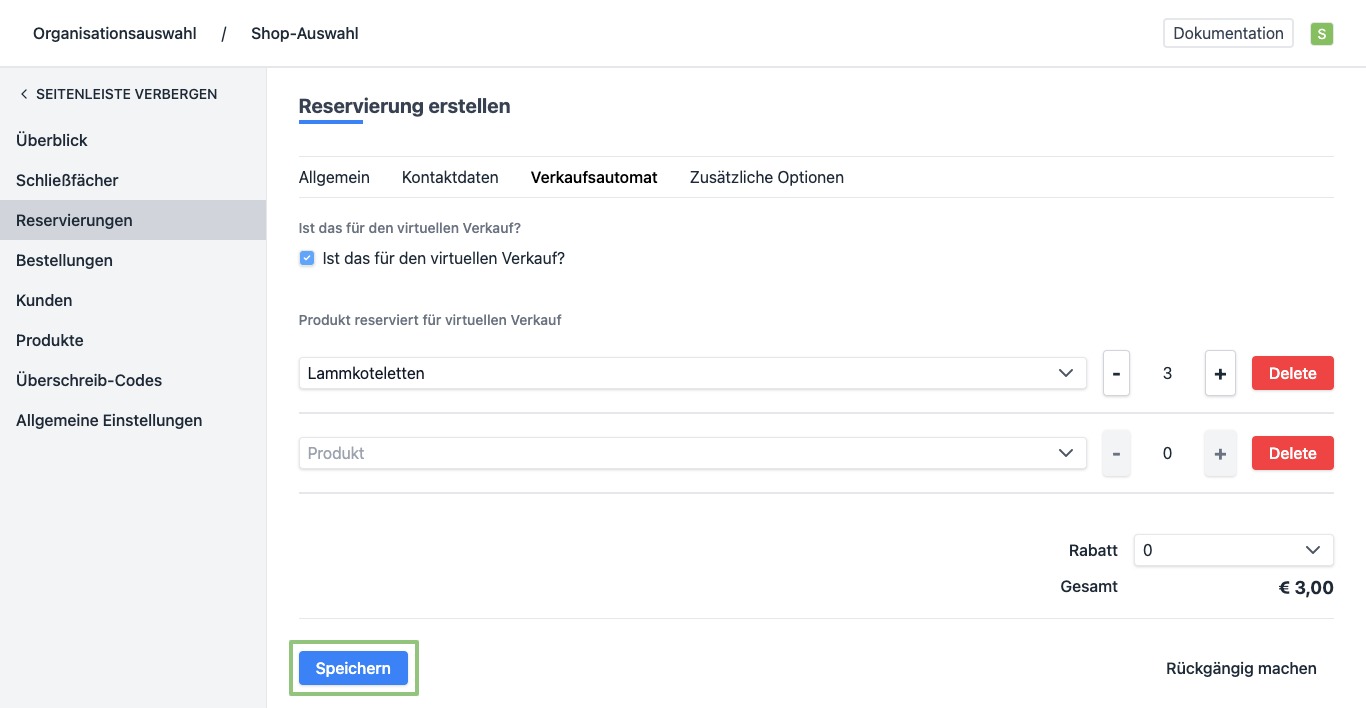This screenshot has width=1366, height=708.
Task: Increase Lammkoteletten quantity with plus button
Action: [x=1220, y=373]
